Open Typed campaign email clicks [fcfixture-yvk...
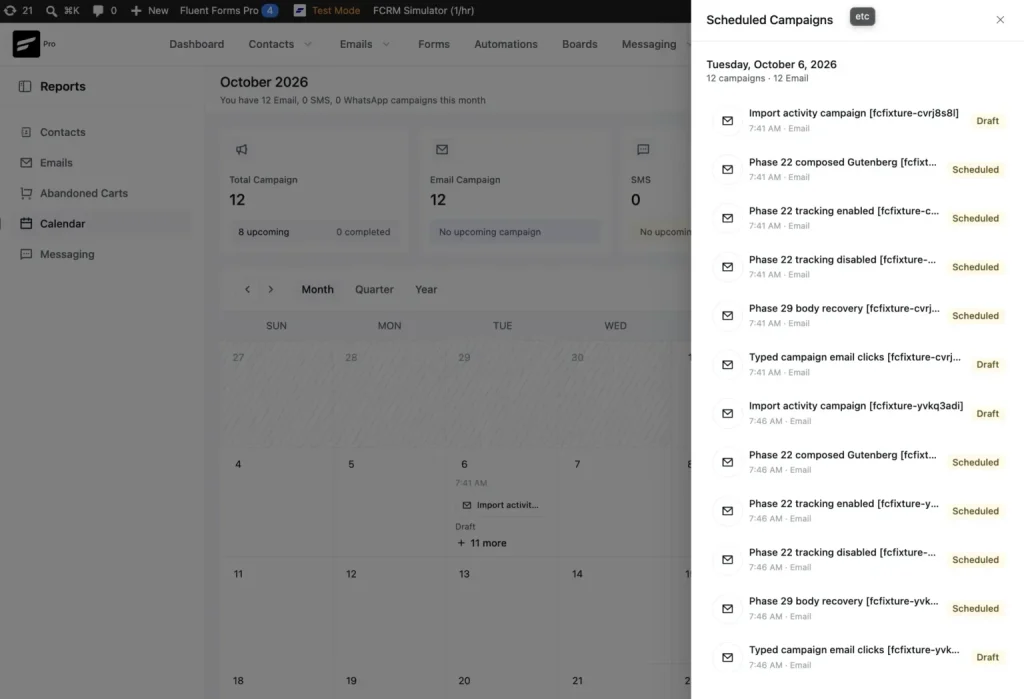The width and height of the screenshot is (1024, 699). click(x=857, y=657)
